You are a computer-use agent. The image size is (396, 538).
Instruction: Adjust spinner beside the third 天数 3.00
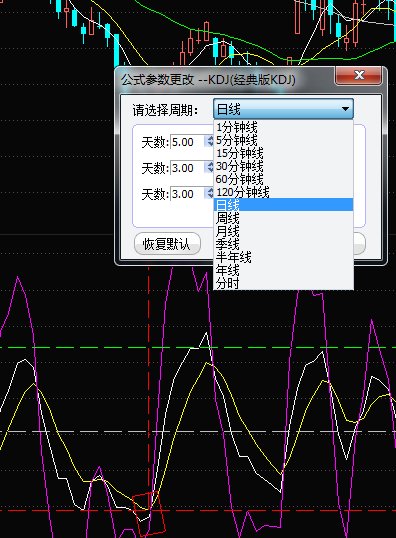(x=210, y=194)
